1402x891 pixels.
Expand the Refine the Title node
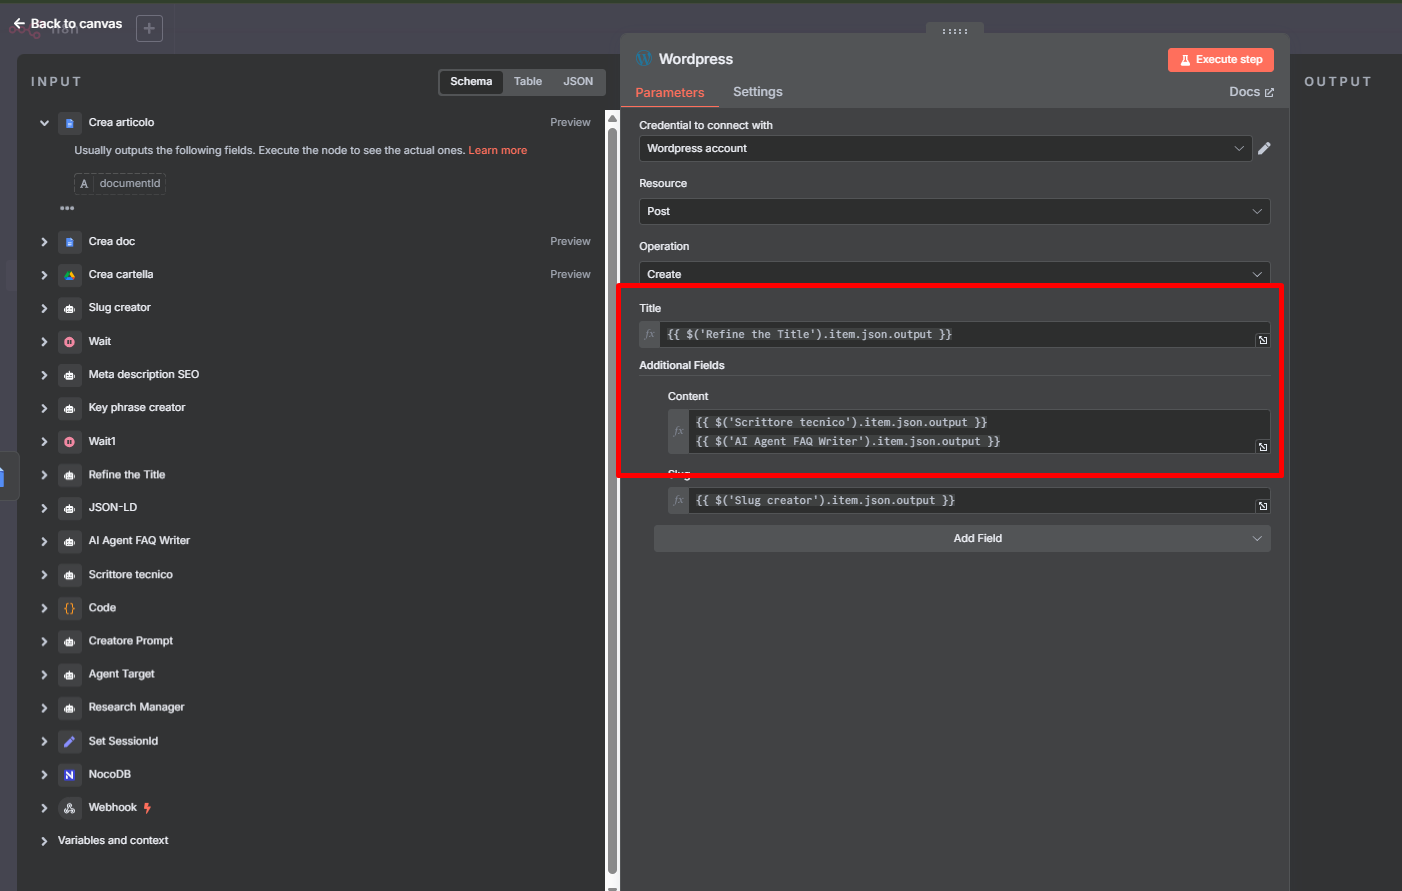44,475
